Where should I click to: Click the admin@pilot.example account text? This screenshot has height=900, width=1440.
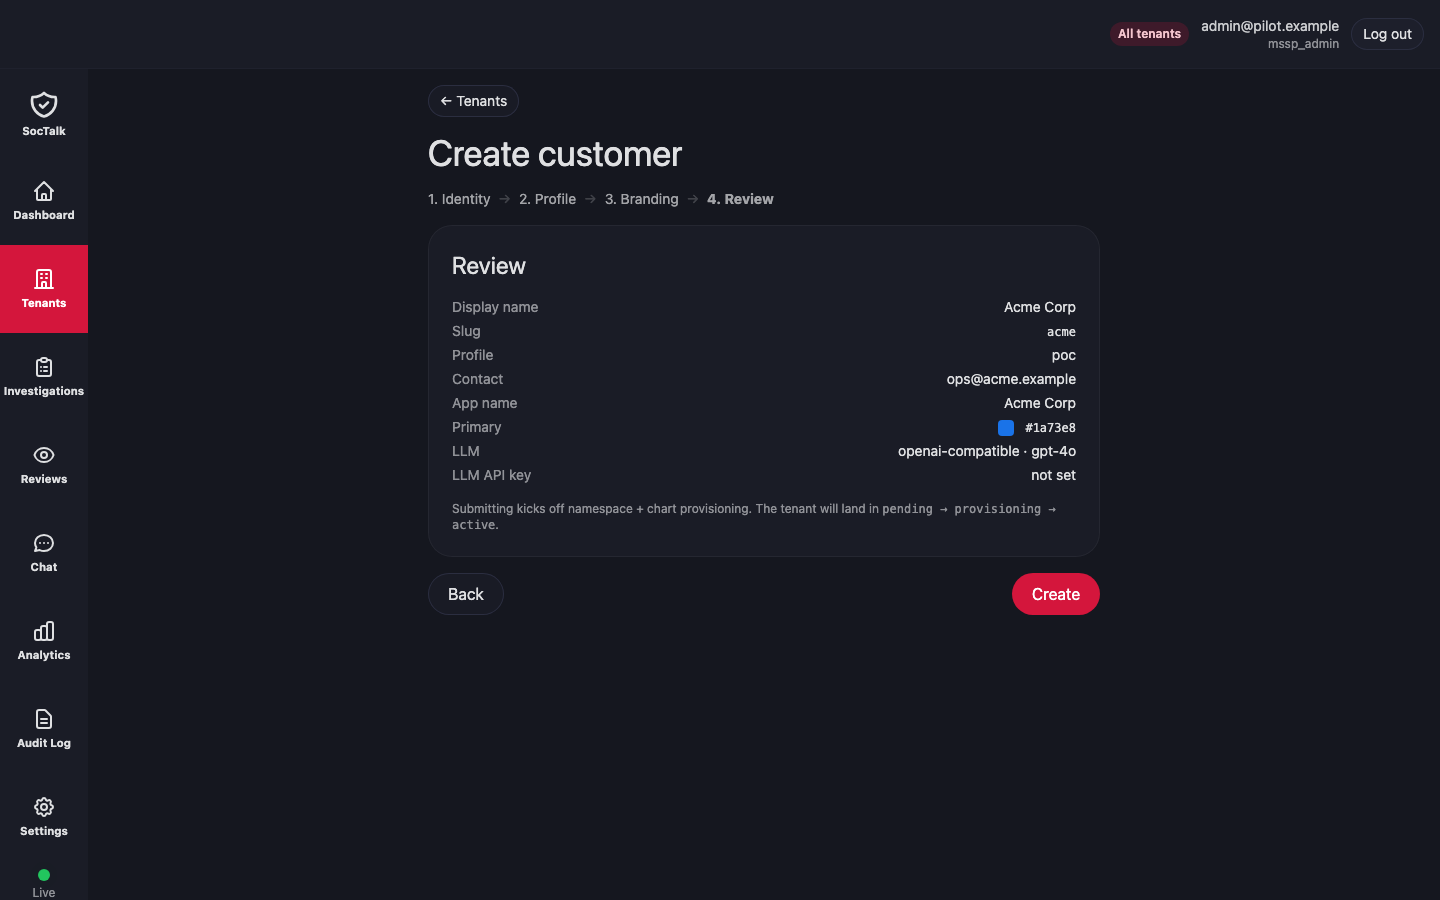1270,26
